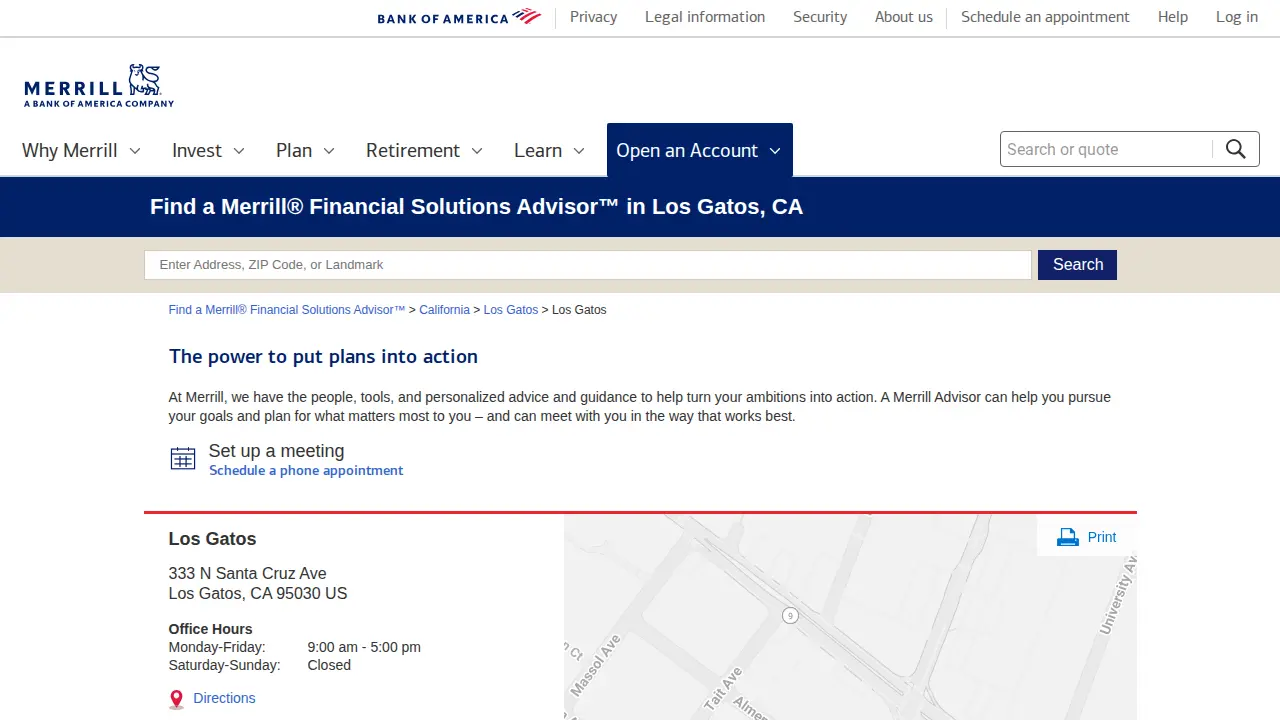
Task: Open Schedule an appointment in header
Action: [1045, 17]
